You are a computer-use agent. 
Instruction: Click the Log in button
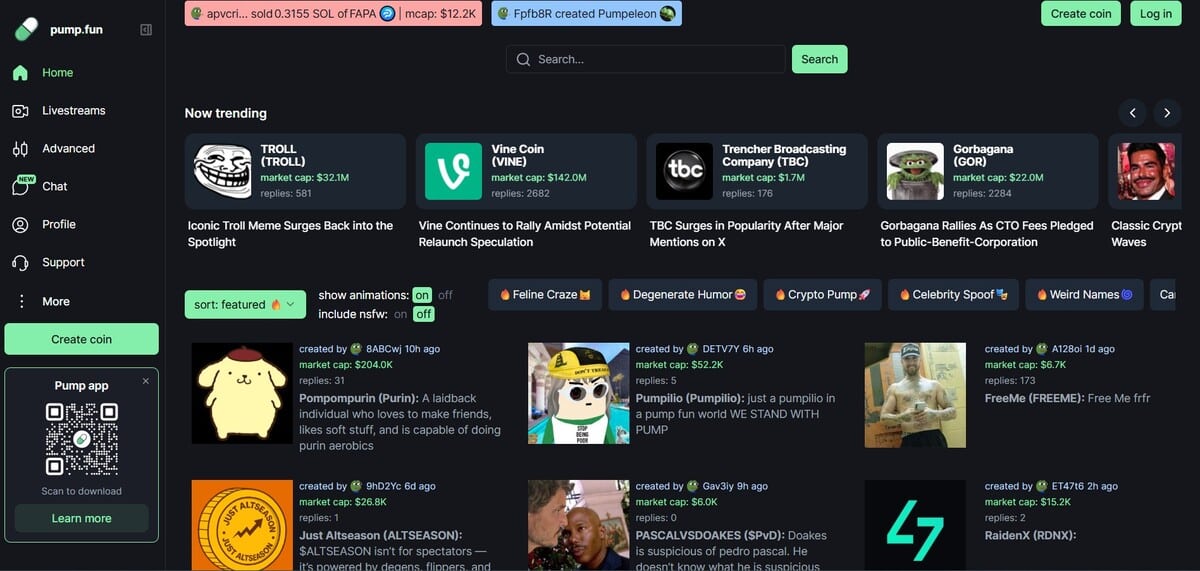click(x=1156, y=14)
